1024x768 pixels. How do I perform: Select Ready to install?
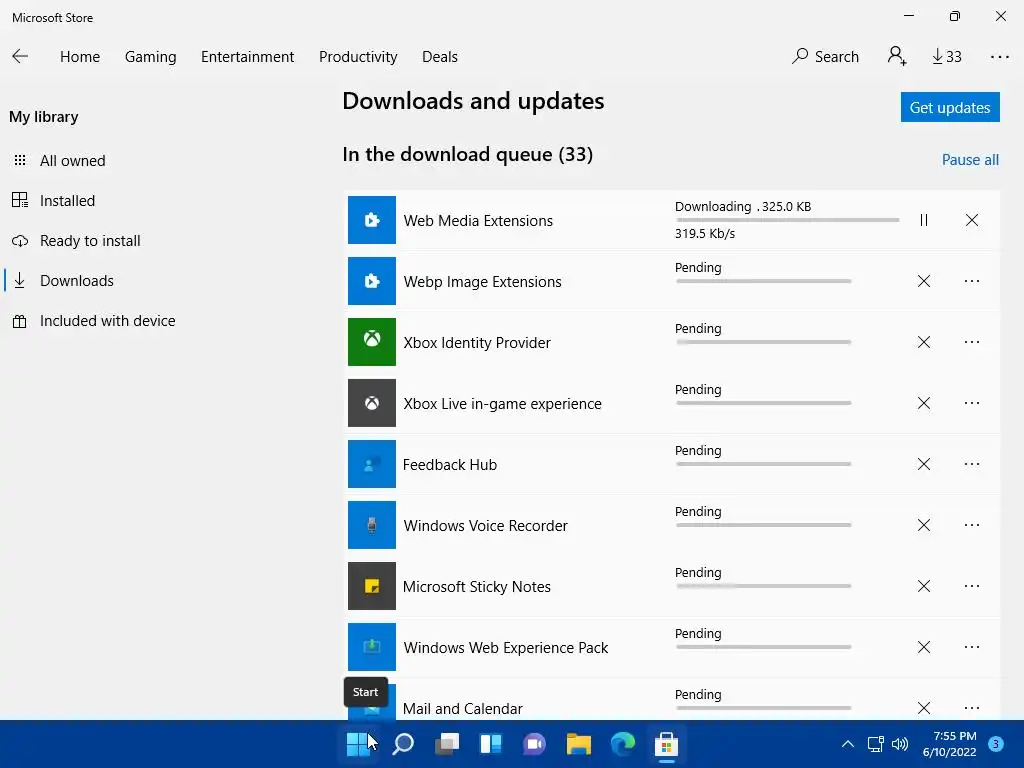90,241
